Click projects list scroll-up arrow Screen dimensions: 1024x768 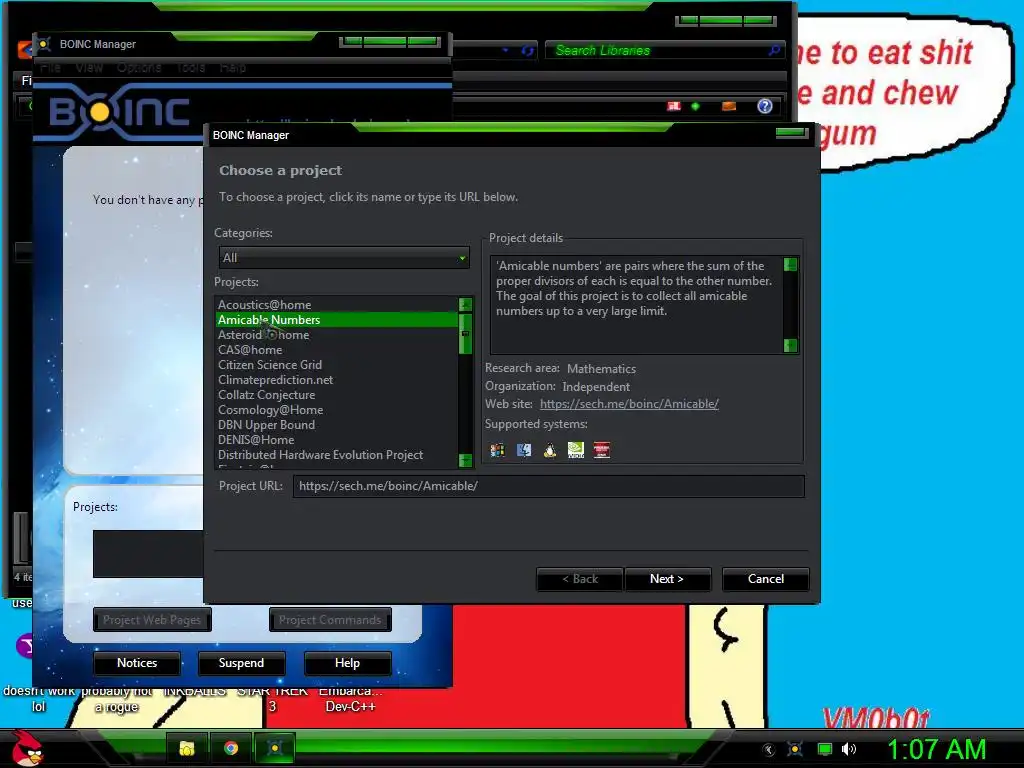(466, 304)
